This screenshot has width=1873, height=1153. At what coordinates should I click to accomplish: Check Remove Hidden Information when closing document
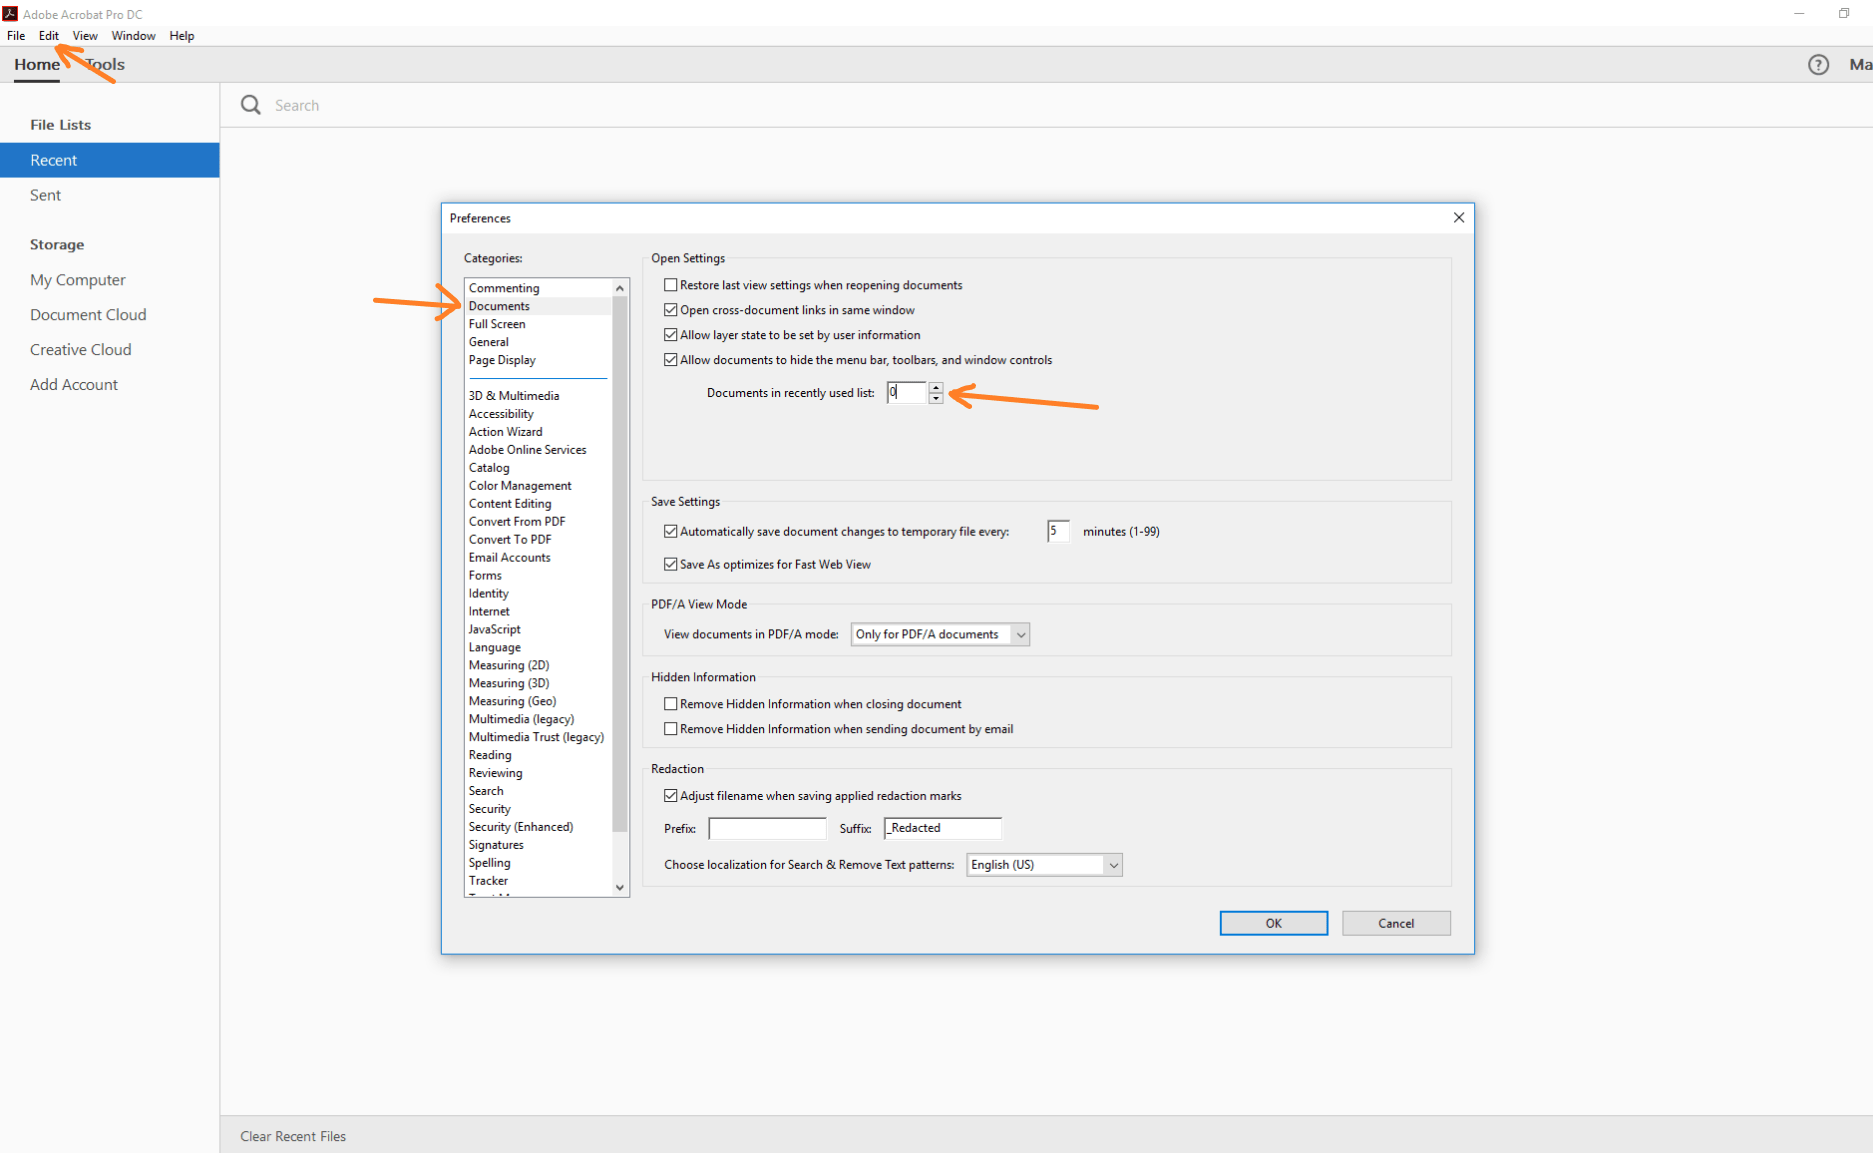point(670,703)
